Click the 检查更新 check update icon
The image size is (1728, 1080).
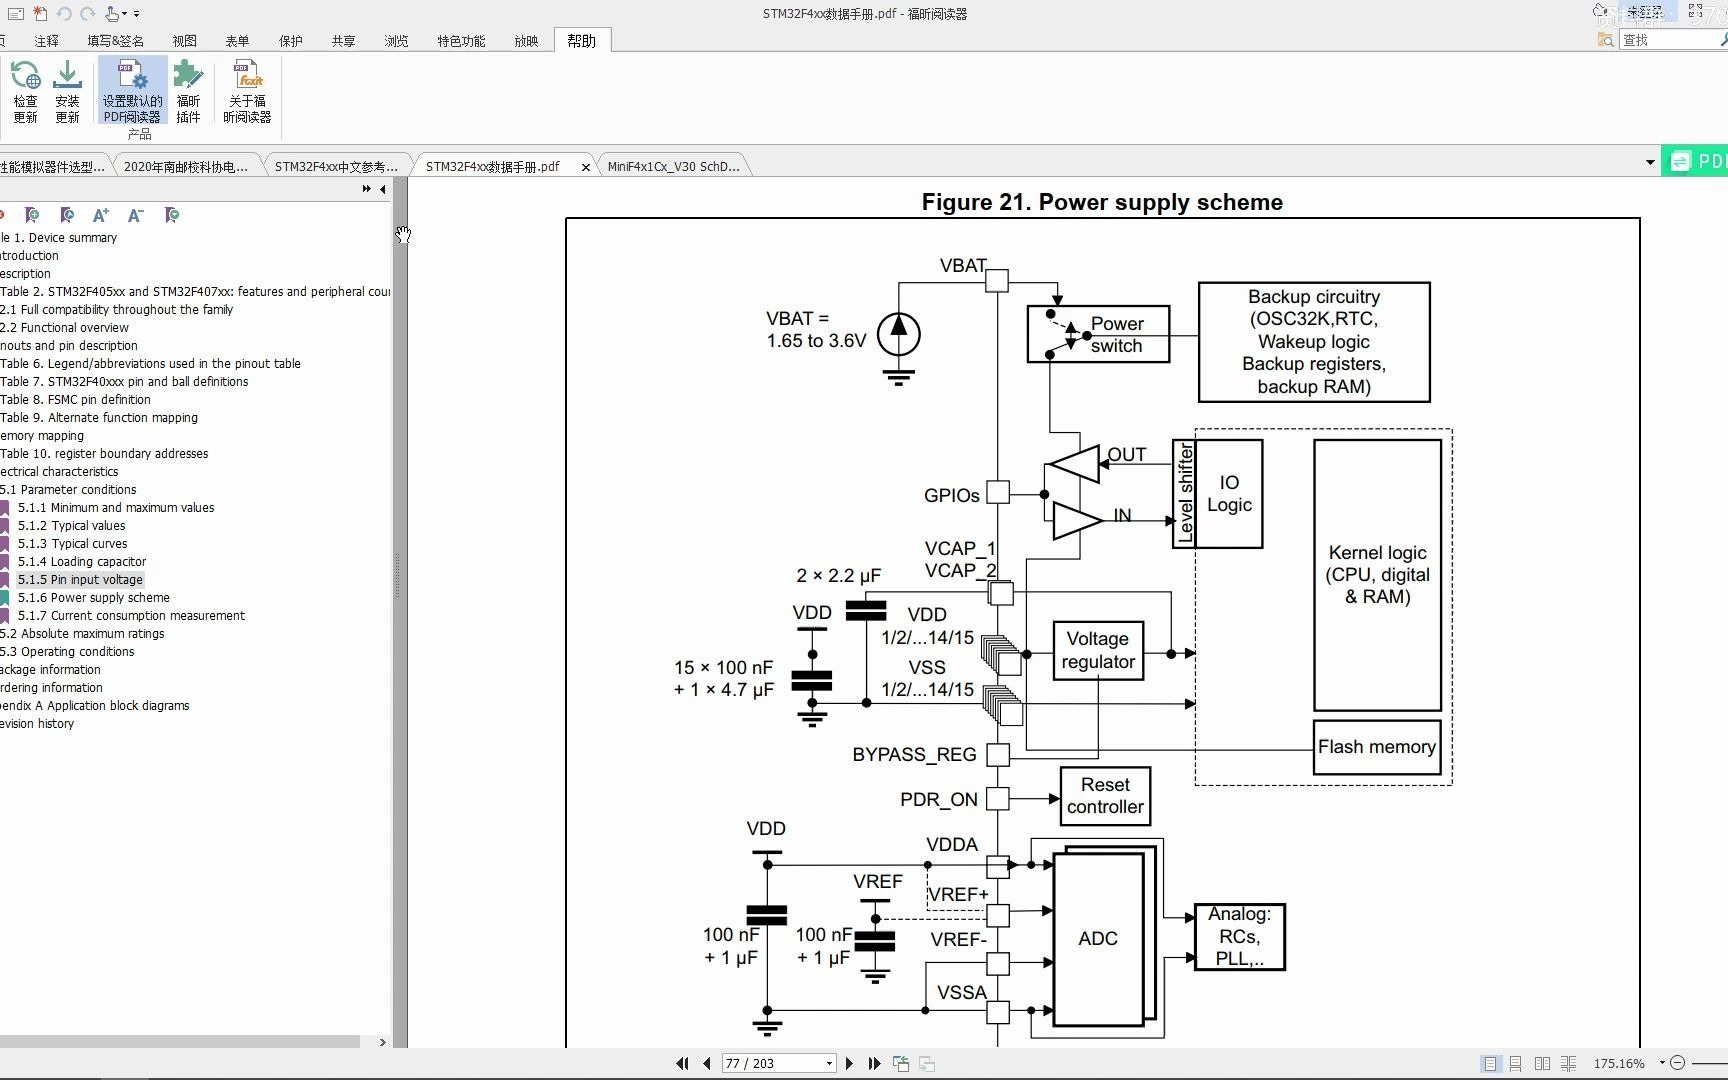pos(25,91)
